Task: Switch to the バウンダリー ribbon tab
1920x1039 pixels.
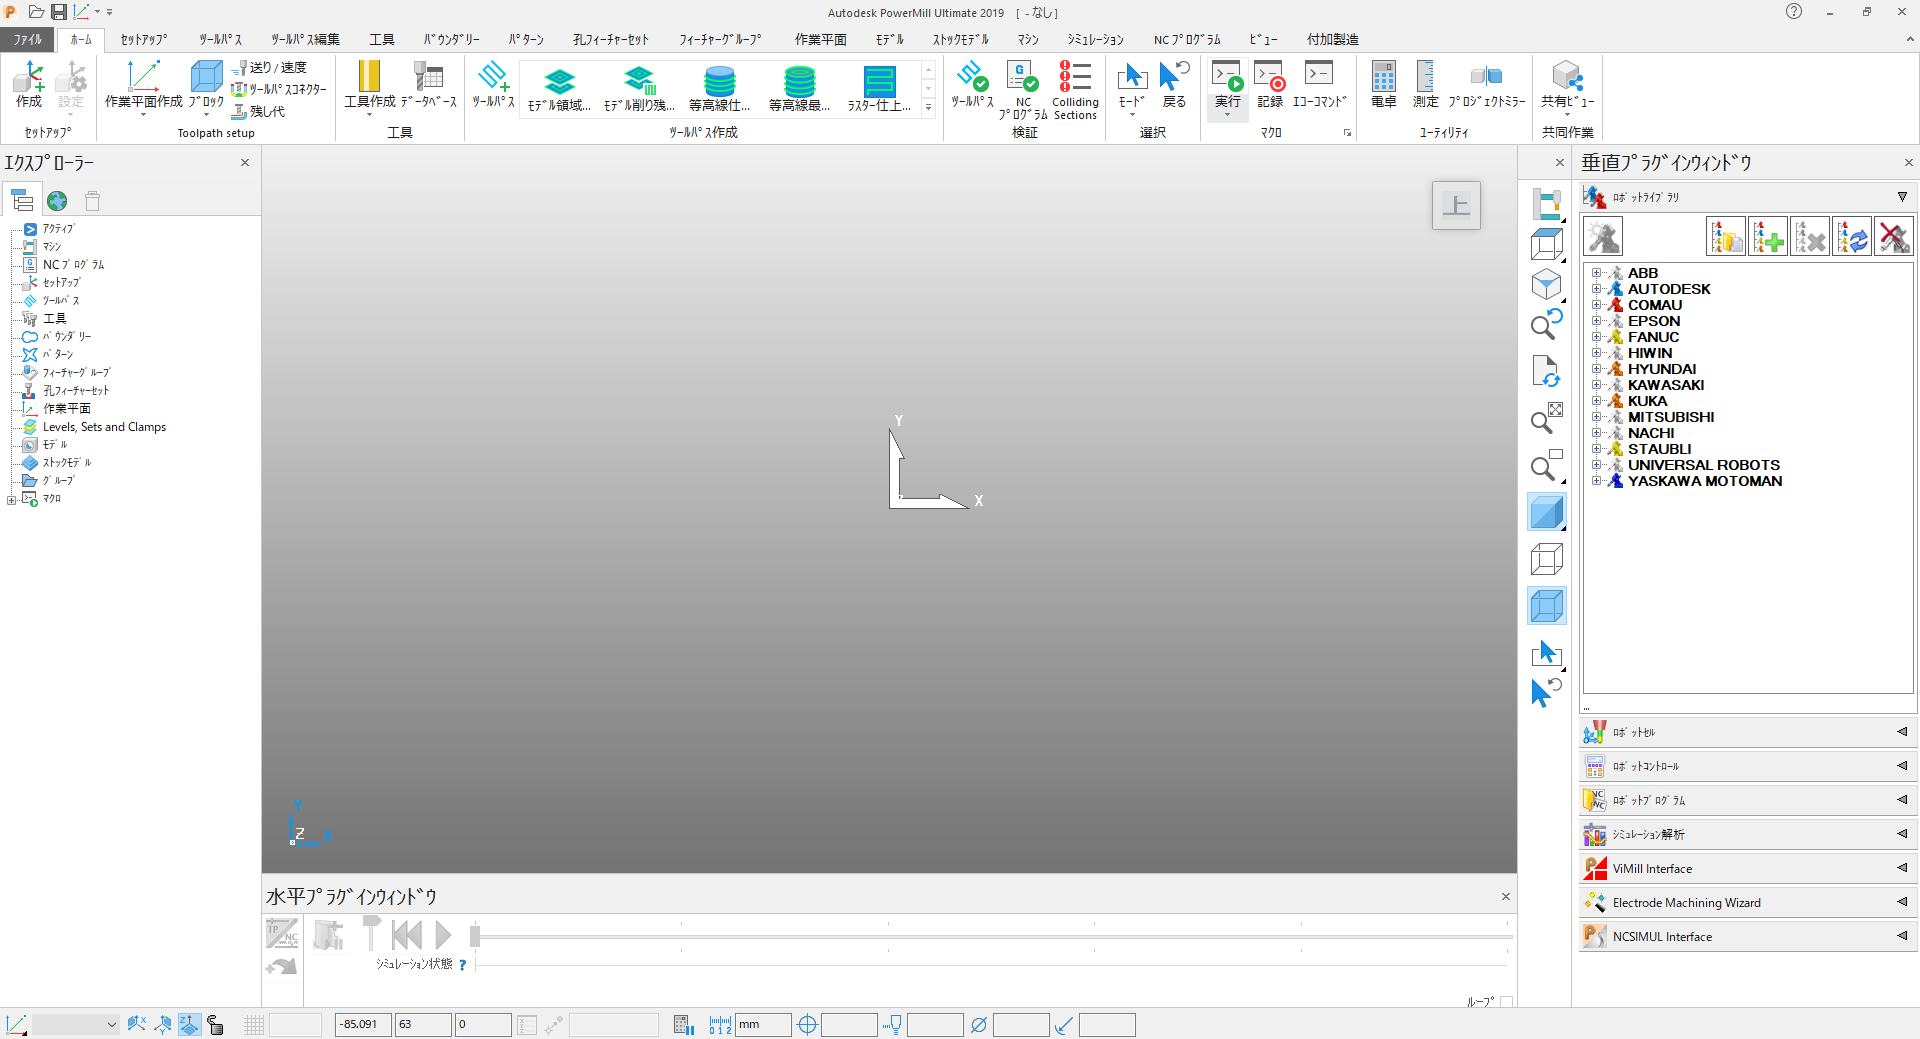Action: click(x=451, y=39)
